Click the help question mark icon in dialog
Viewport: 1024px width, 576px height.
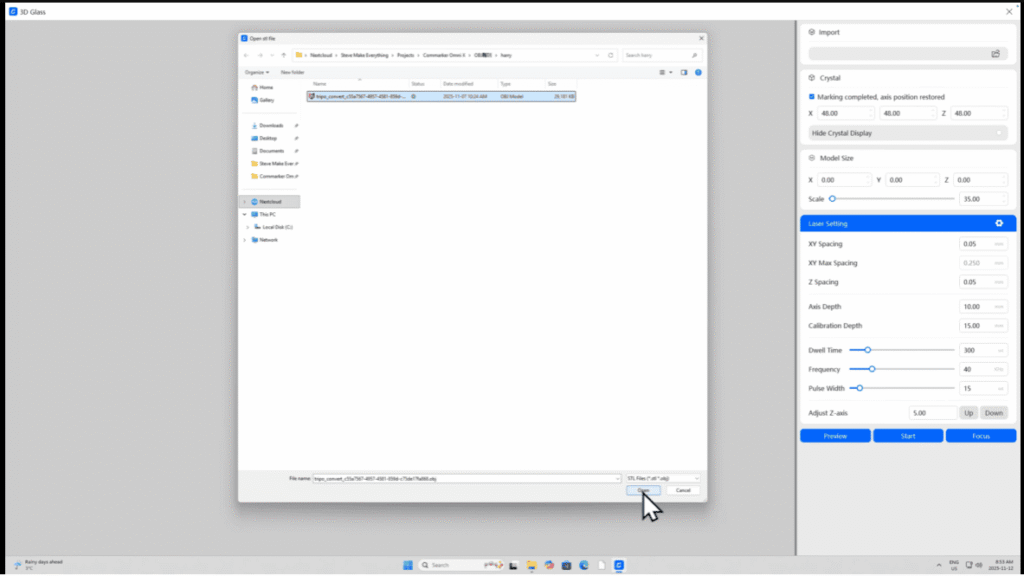[698, 72]
